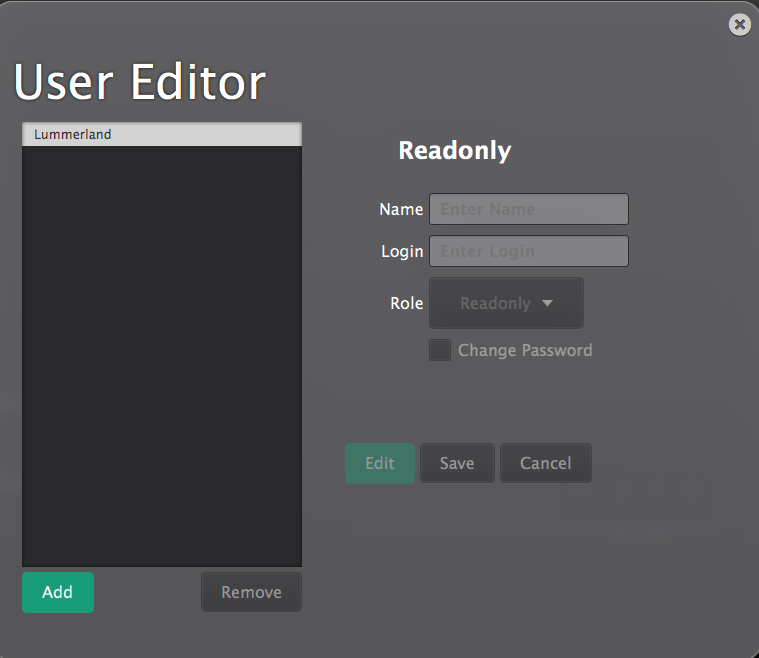Viewport: 759px width, 658px height.
Task: Click the Role dropdown arrow triangle
Action: tap(547, 303)
